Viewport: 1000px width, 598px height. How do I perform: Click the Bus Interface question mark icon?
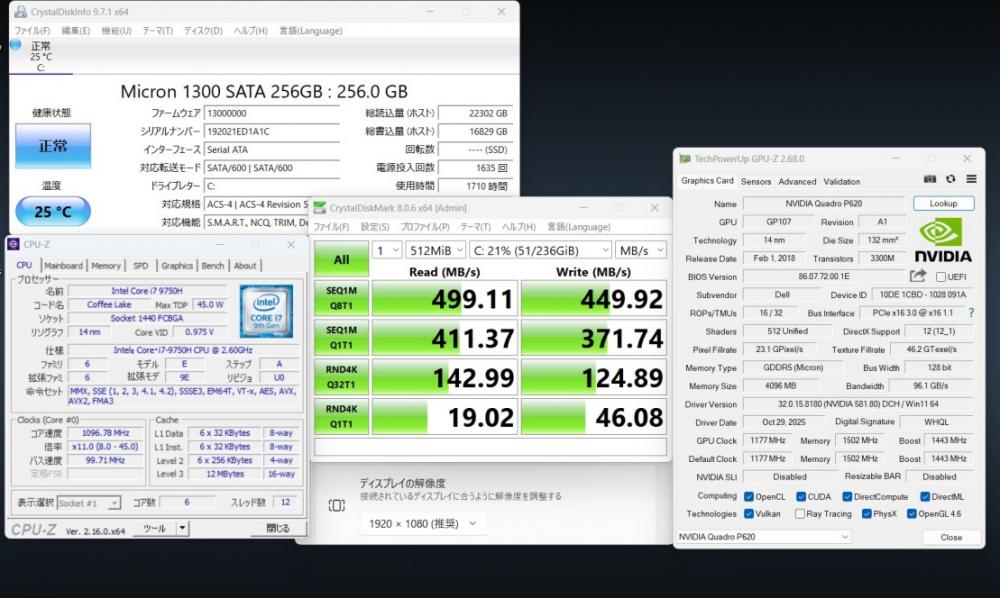[970, 313]
